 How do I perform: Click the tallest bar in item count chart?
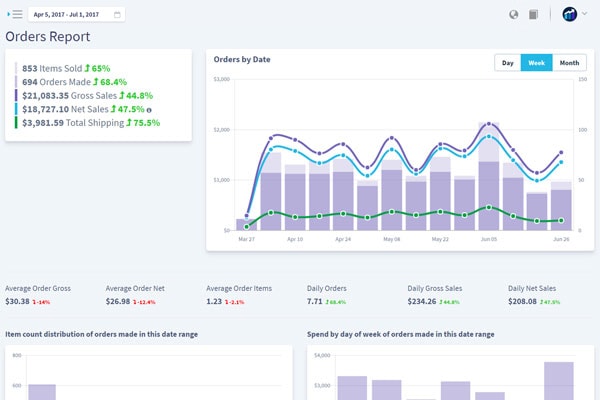point(42,392)
